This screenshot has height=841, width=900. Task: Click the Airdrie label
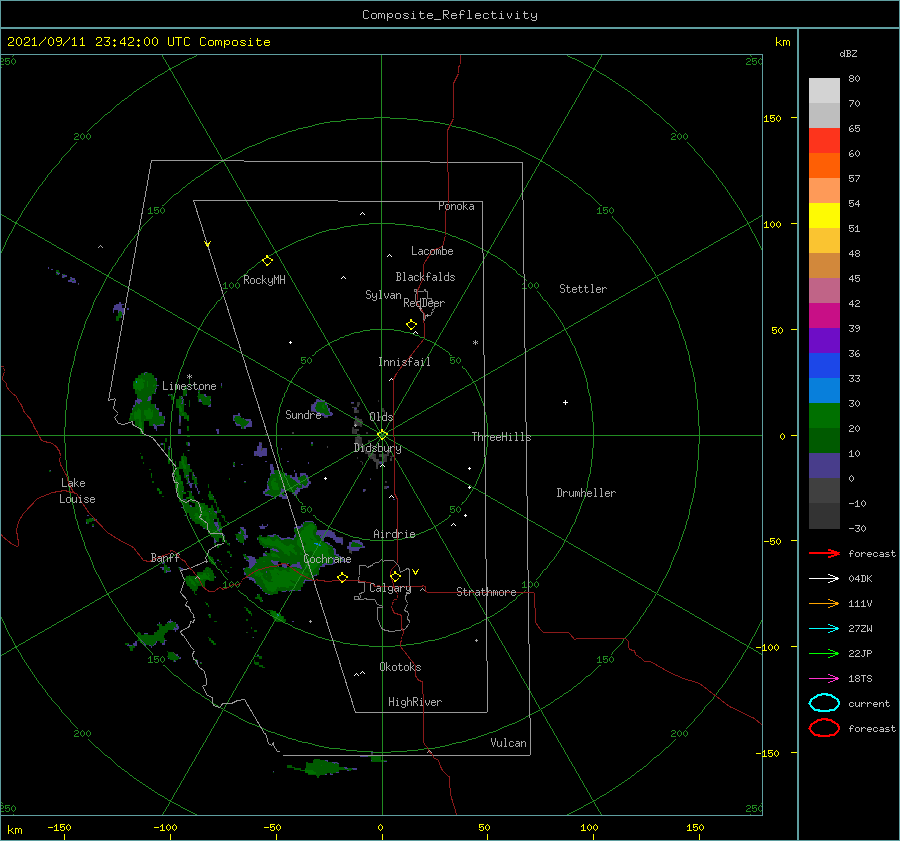pos(394,534)
